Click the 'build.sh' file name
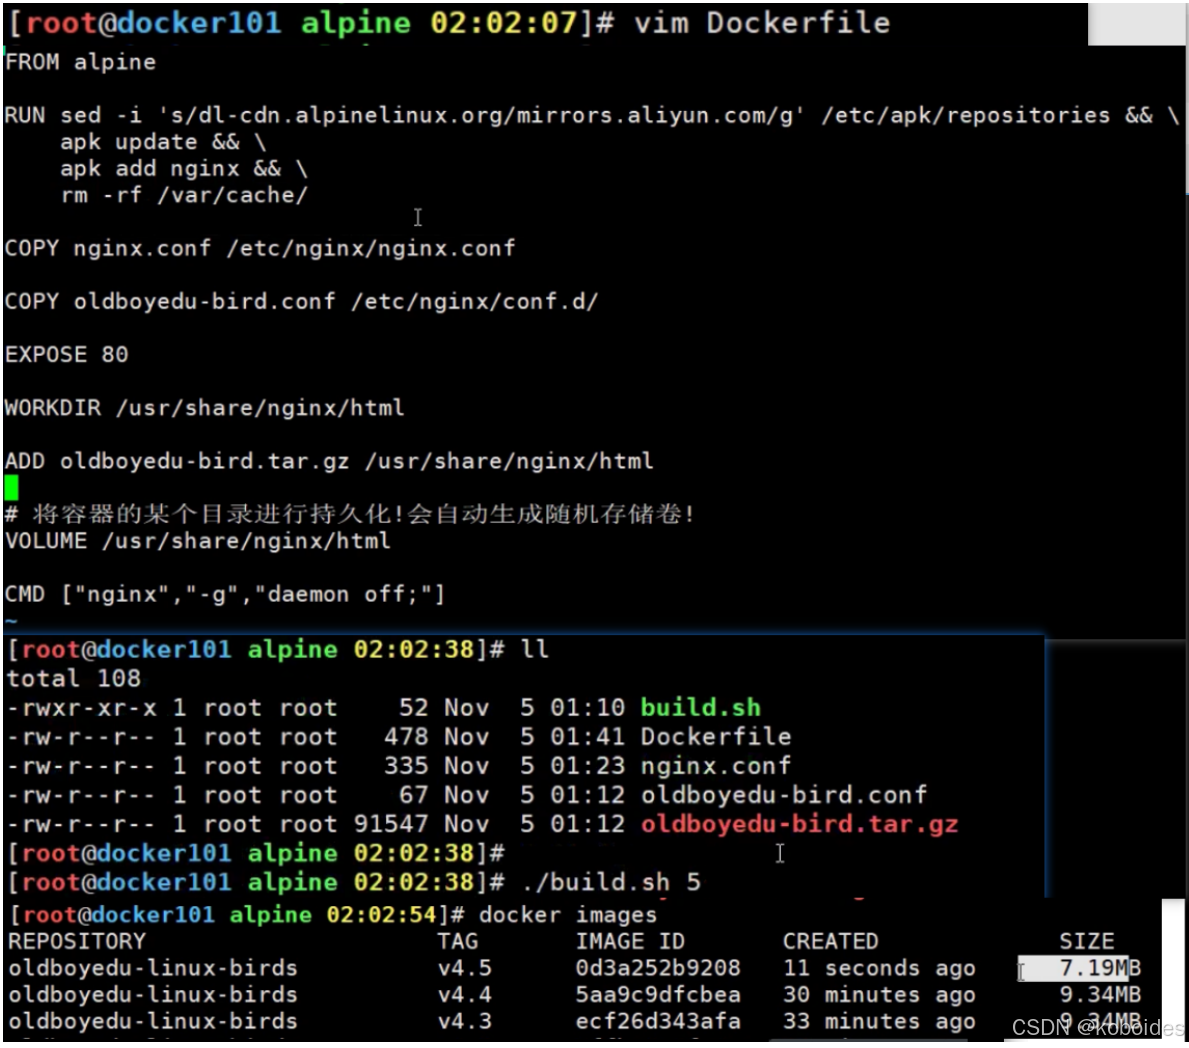Viewport: 1189px width, 1048px height. point(701,707)
